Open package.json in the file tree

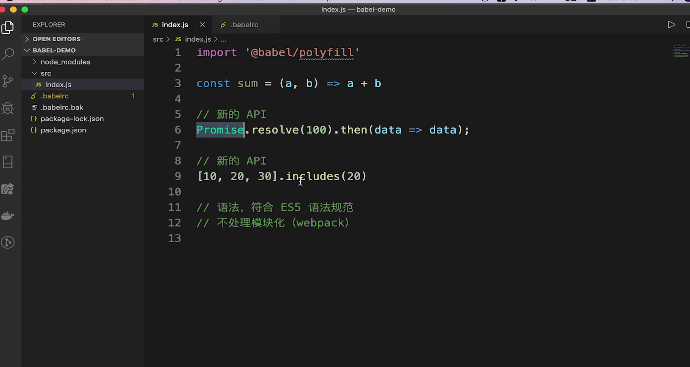(83, 130)
